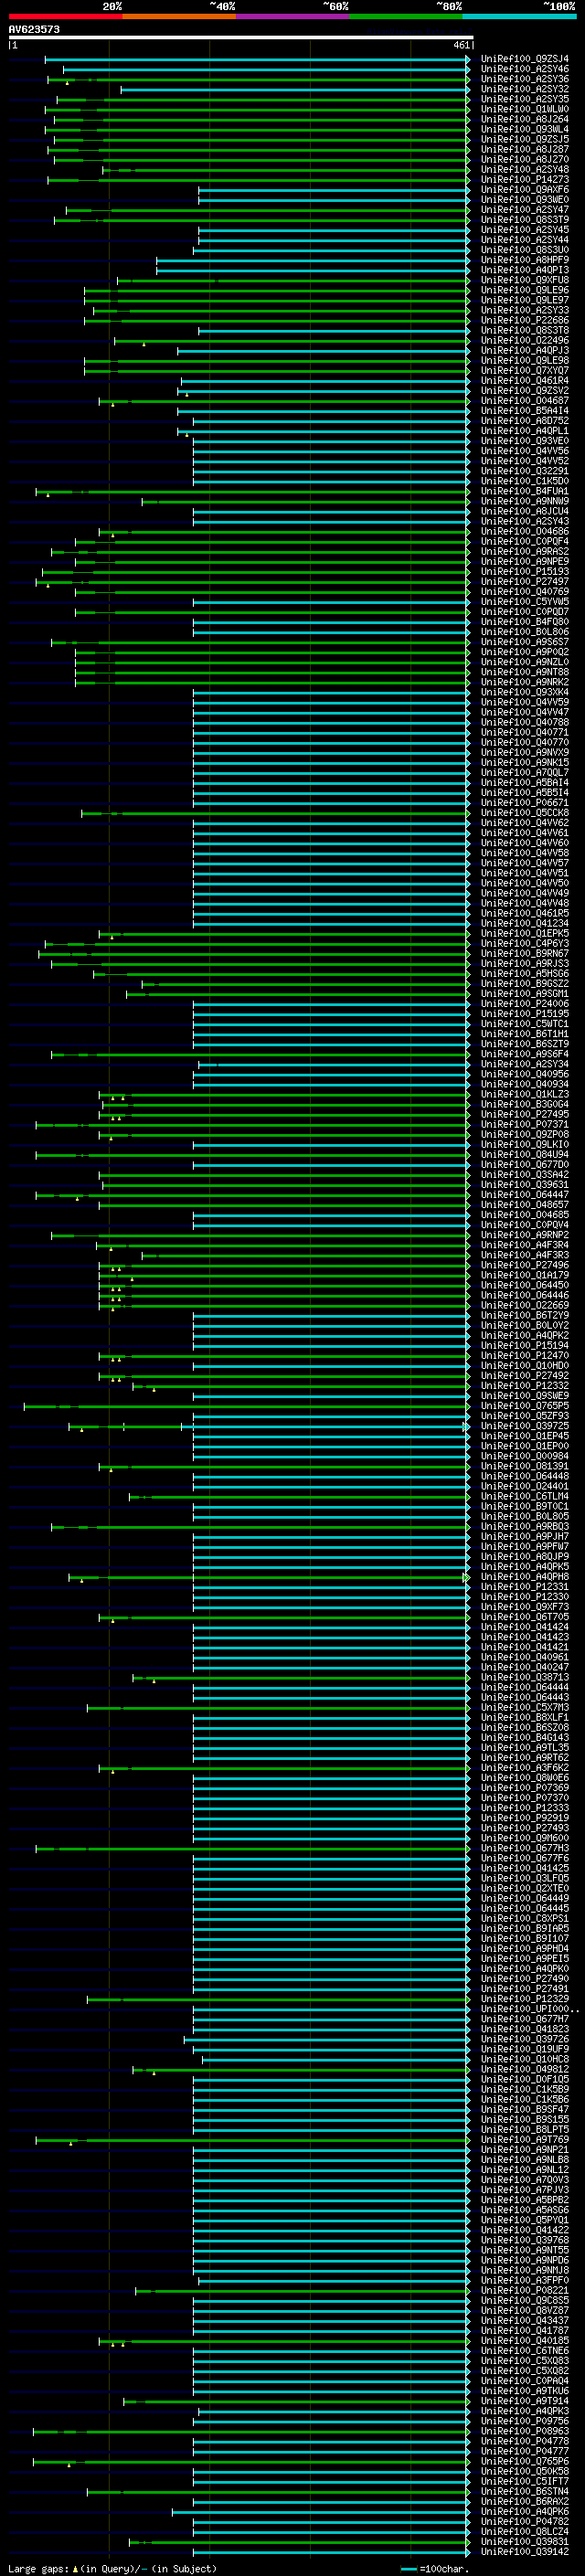Select the UniRef100_Q8S3U0 label

click(524, 250)
